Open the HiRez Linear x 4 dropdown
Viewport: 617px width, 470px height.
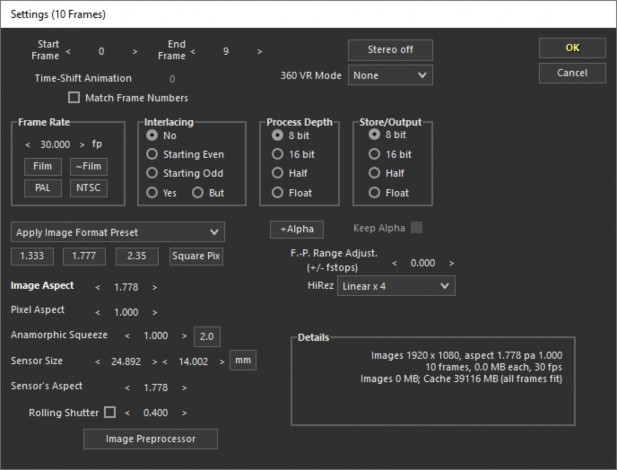pyautogui.click(x=396, y=286)
